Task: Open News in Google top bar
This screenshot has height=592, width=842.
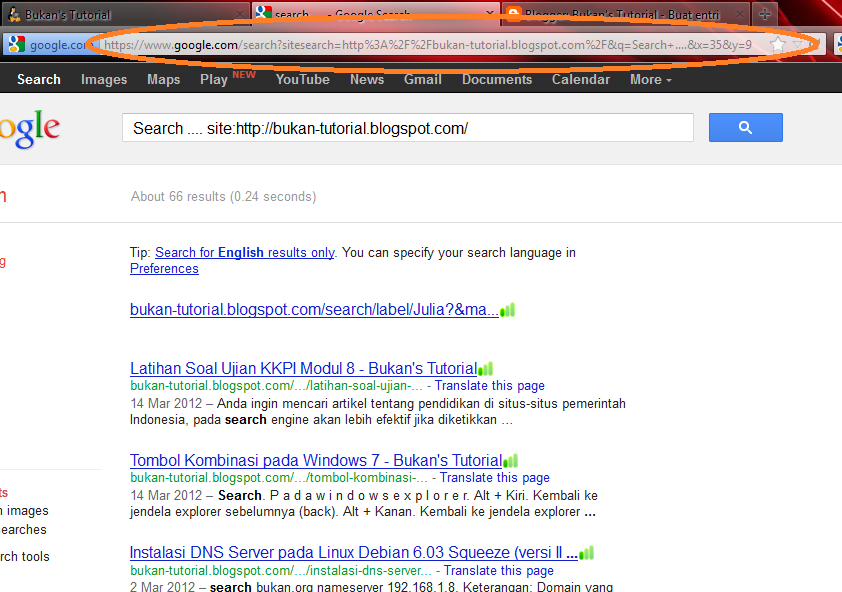Action: pos(367,80)
